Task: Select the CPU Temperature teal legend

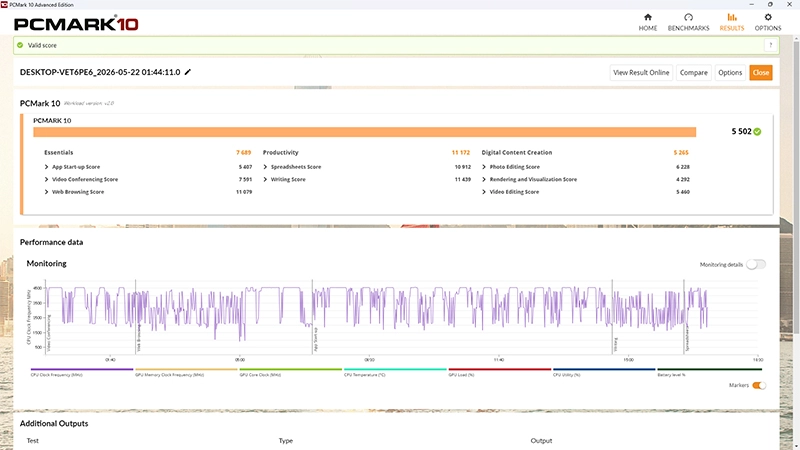Action: pos(395,372)
